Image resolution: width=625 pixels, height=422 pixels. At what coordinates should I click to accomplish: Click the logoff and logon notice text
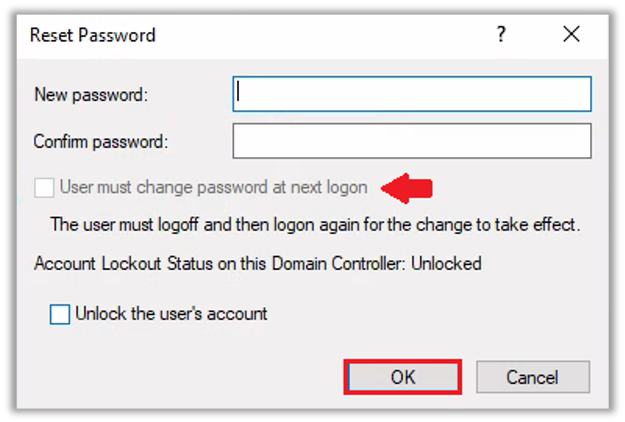[316, 224]
